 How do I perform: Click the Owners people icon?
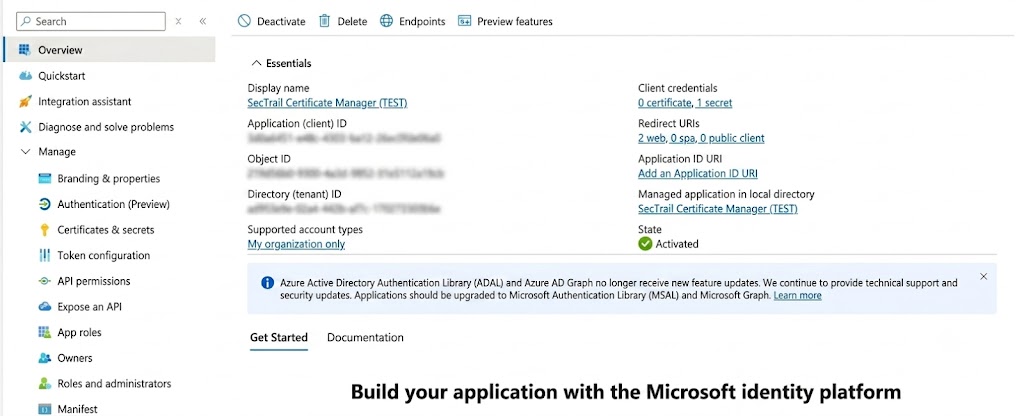(x=44, y=358)
